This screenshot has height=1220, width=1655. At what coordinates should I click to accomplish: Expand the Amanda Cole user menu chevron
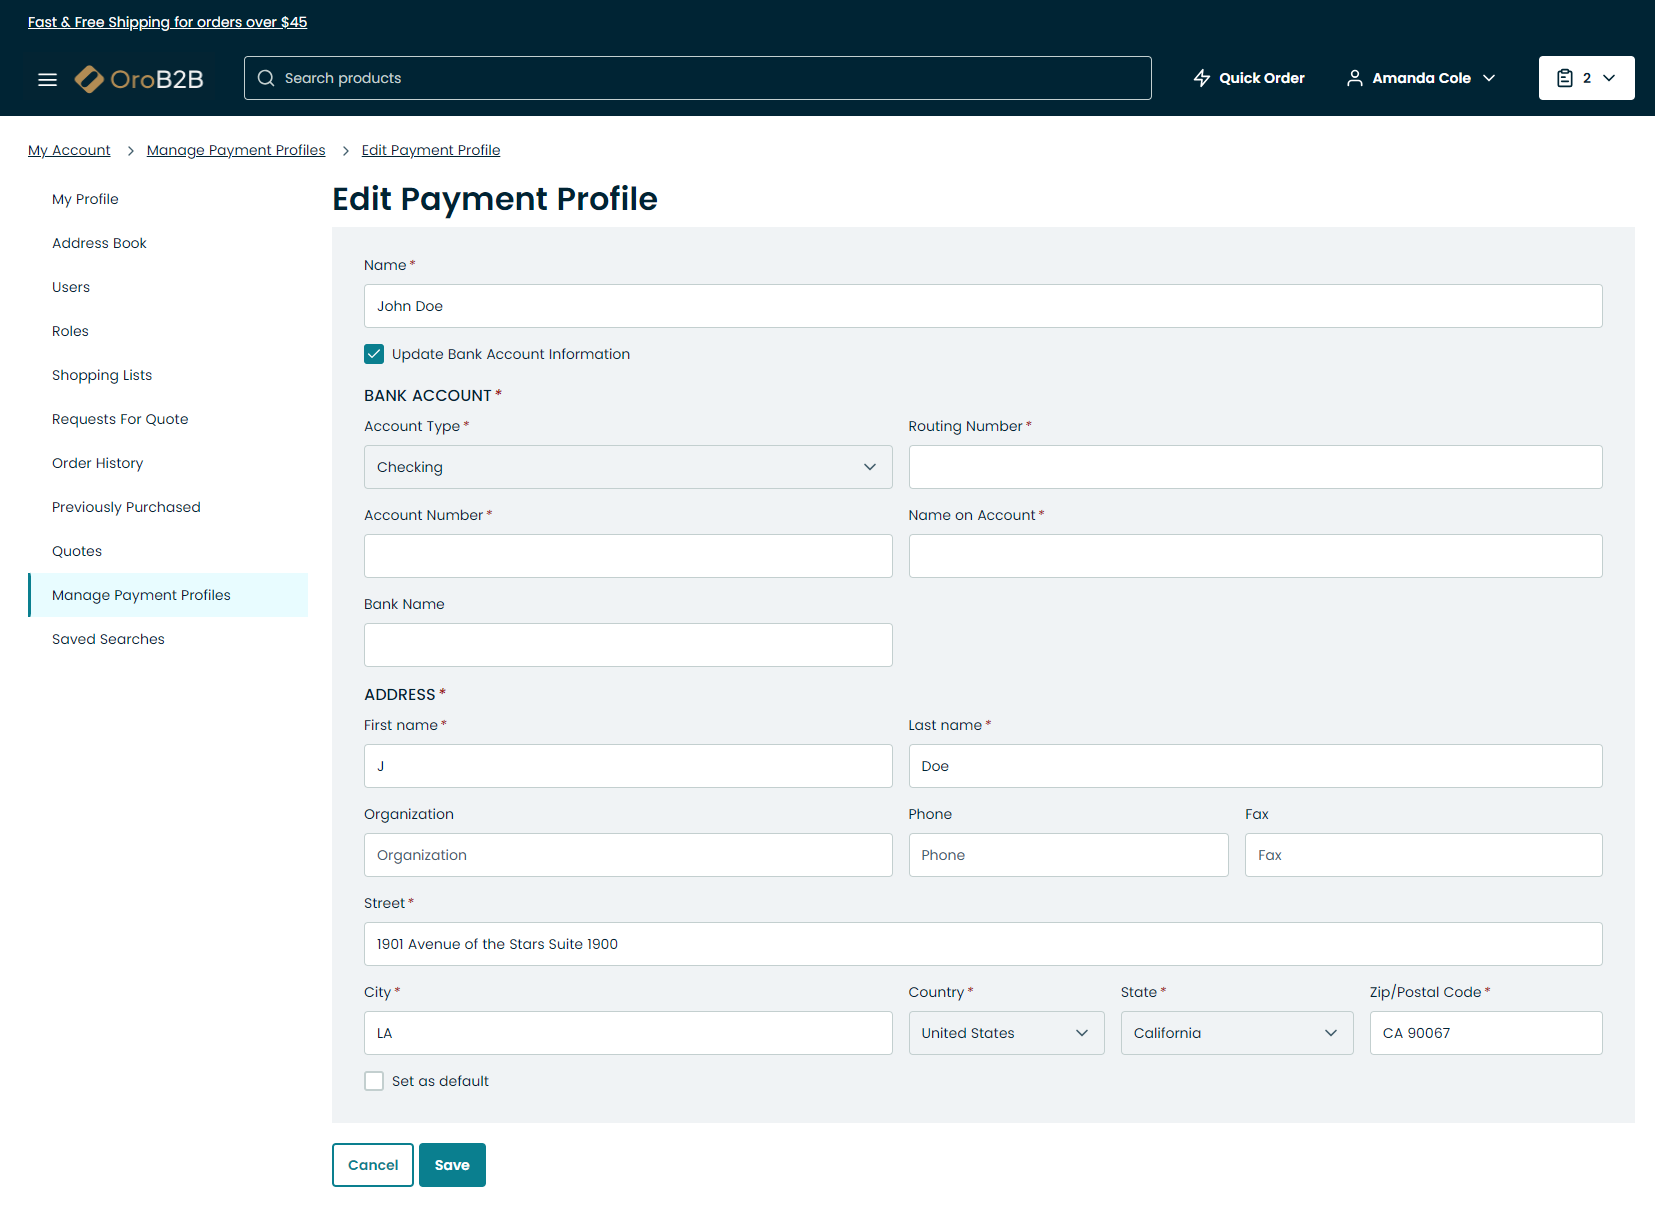1489,78
